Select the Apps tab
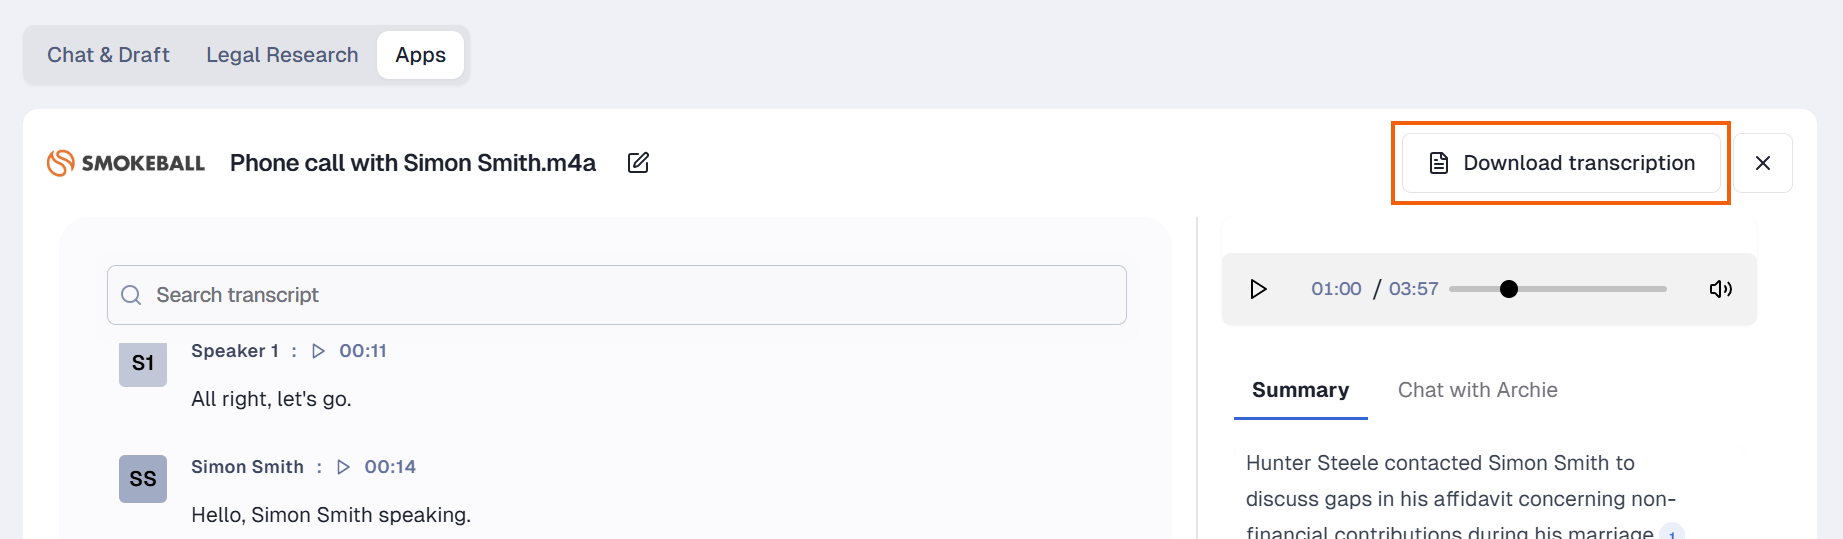The width and height of the screenshot is (1843, 539). [x=420, y=55]
